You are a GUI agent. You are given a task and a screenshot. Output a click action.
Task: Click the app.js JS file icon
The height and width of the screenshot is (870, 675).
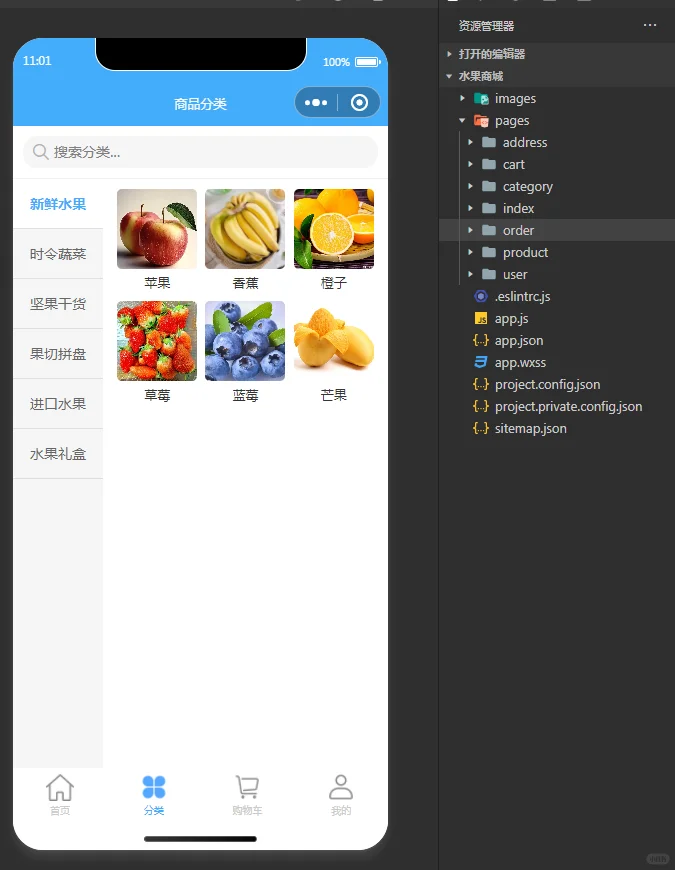coord(481,318)
